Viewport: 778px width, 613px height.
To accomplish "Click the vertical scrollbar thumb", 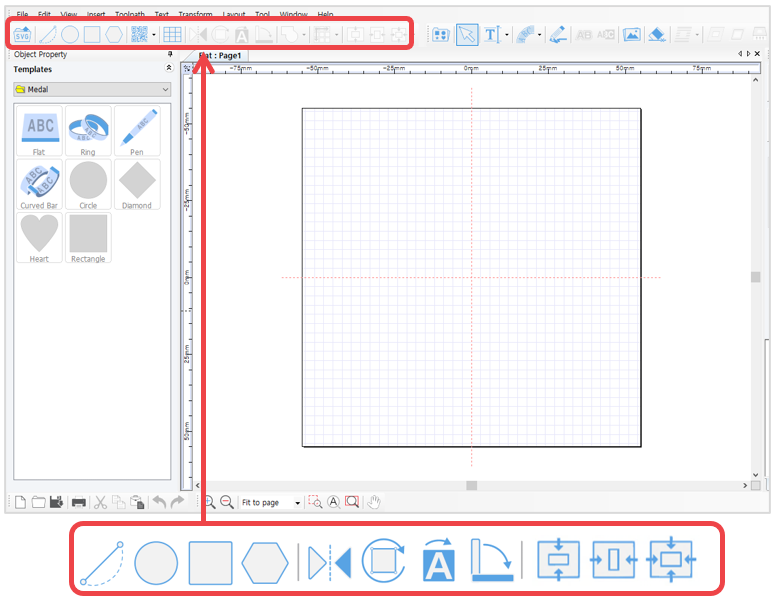I will coord(755,277).
